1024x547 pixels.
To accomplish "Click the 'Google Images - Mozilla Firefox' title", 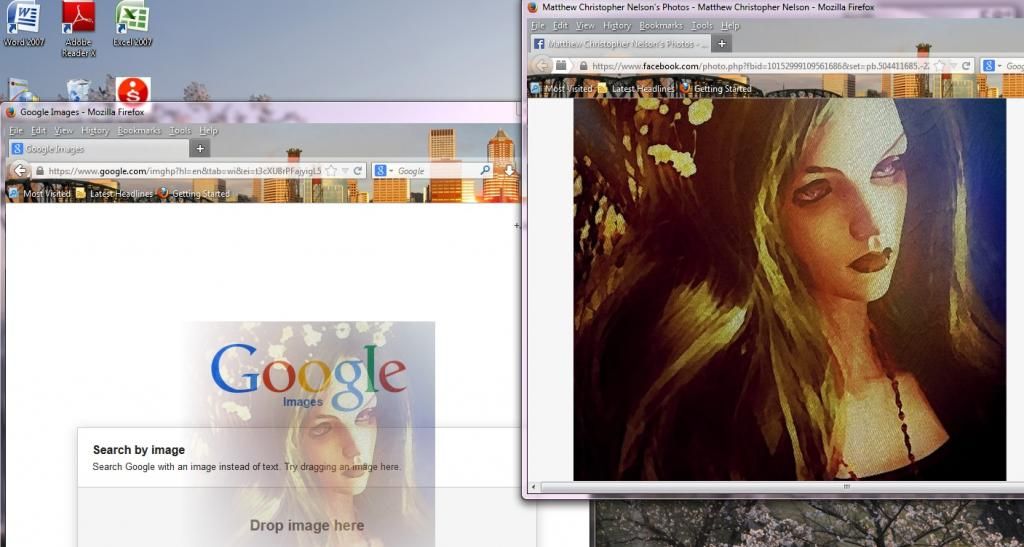I will 82,112.
